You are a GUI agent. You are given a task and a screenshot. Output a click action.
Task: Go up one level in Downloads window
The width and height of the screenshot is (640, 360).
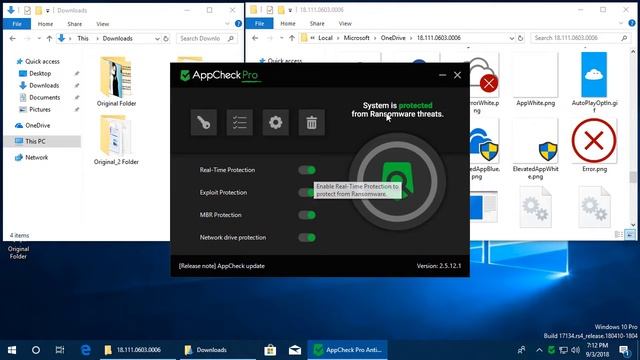pos(49,38)
